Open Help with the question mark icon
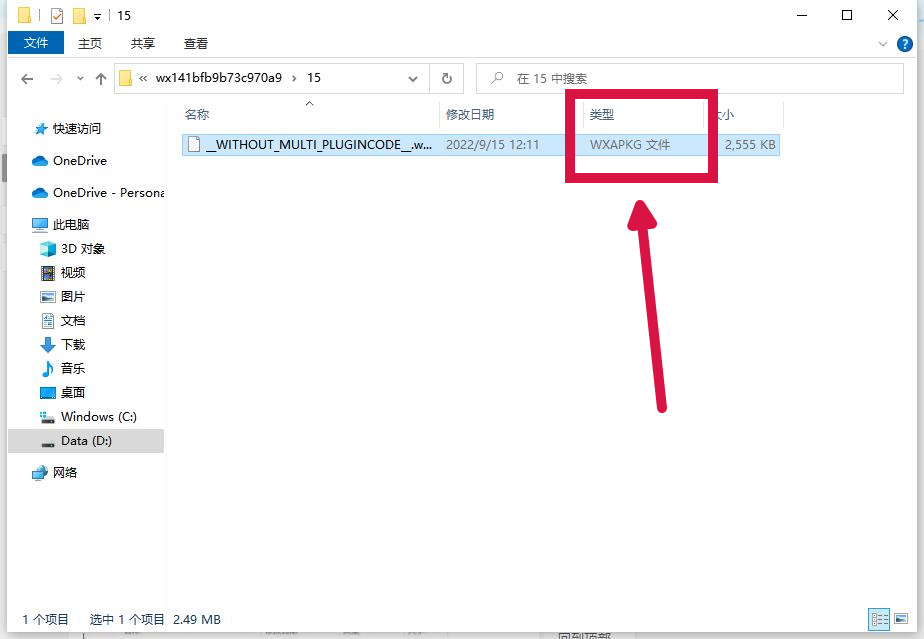 coord(905,44)
